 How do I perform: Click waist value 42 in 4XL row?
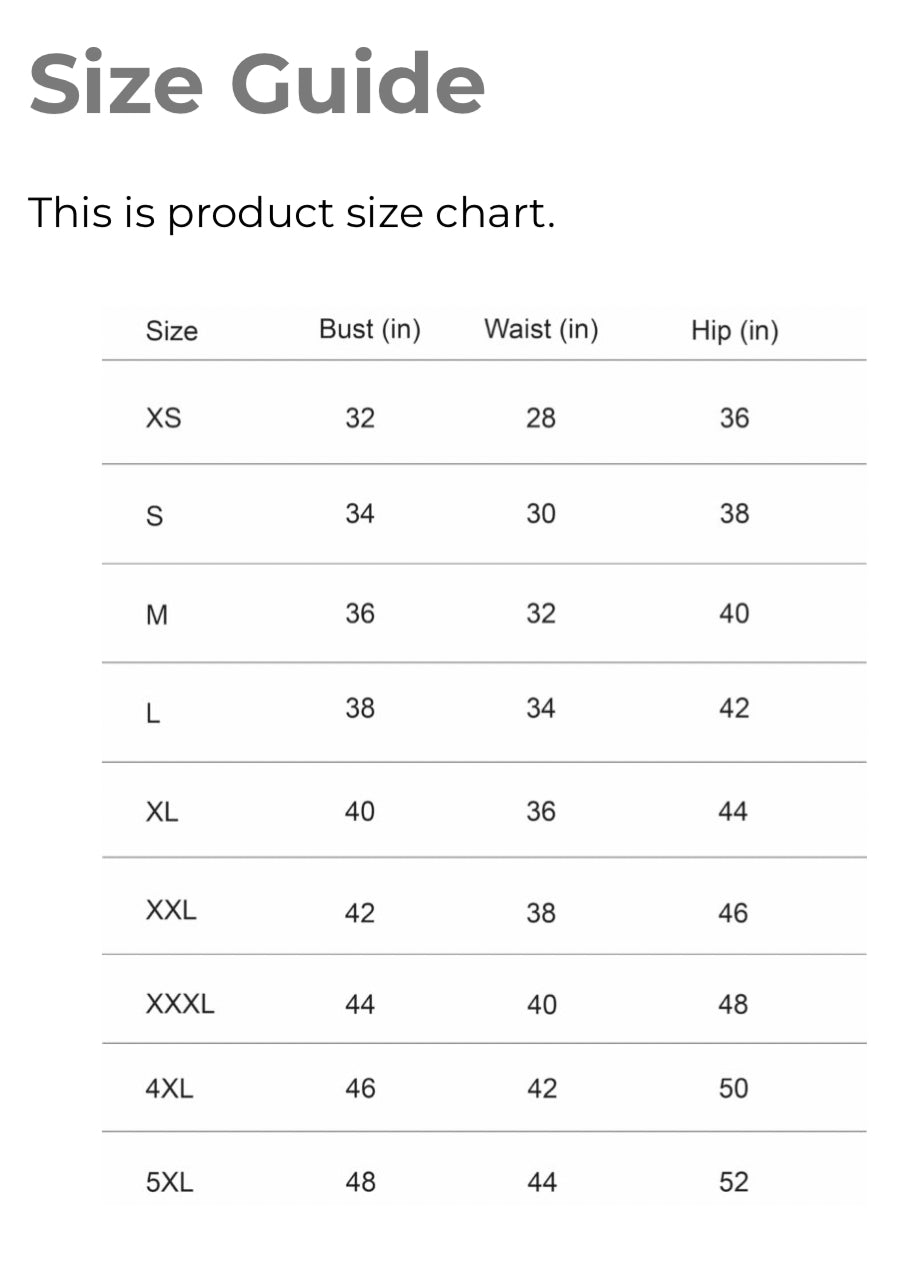tap(542, 1089)
